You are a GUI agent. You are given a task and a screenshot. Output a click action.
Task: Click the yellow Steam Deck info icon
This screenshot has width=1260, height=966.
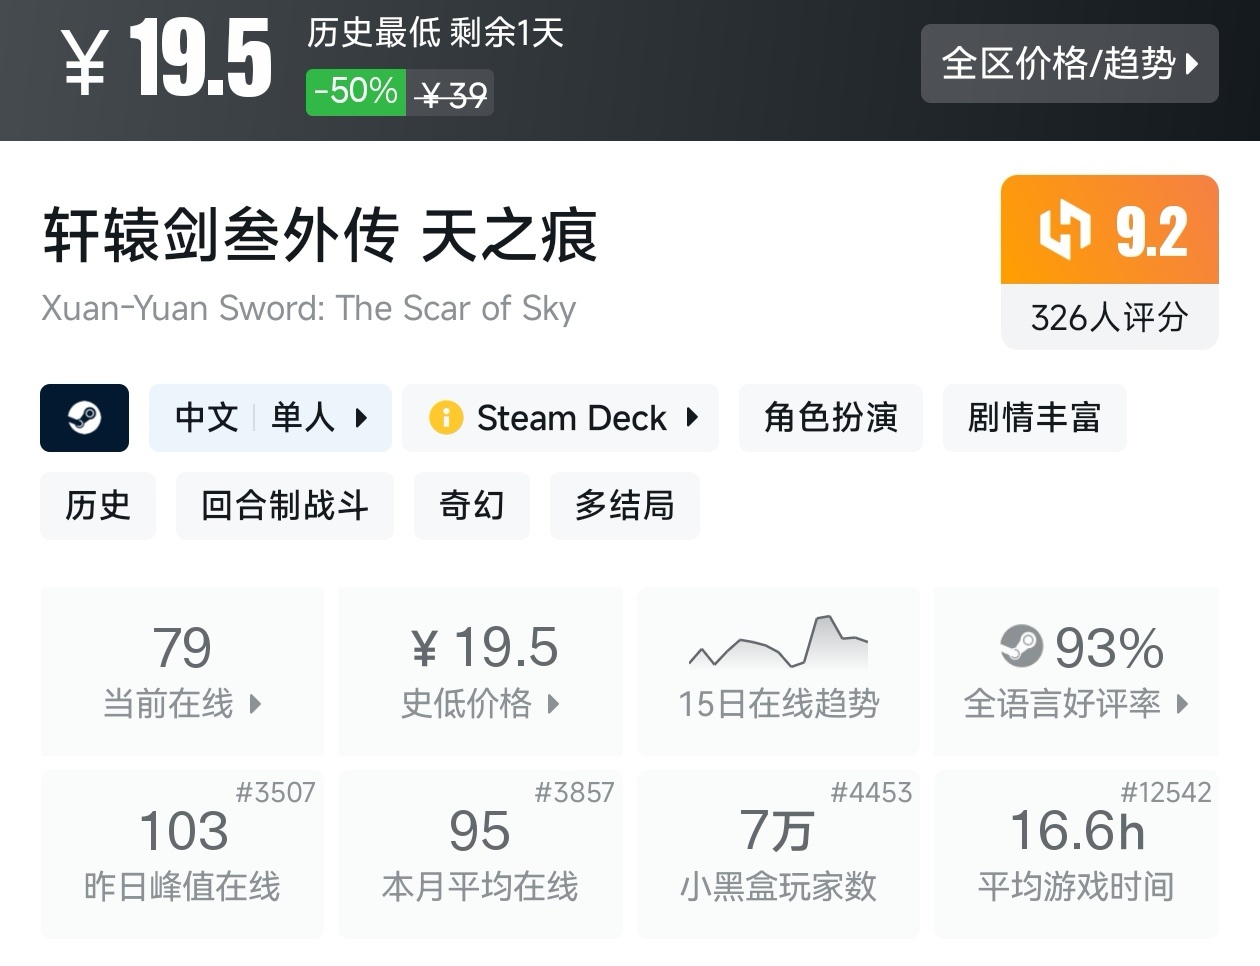click(446, 418)
